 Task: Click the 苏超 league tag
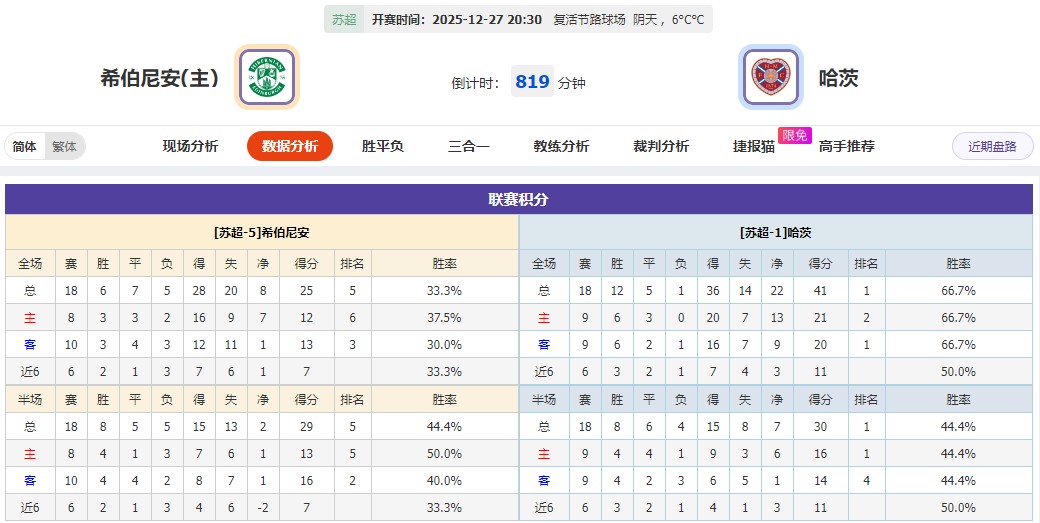(344, 19)
